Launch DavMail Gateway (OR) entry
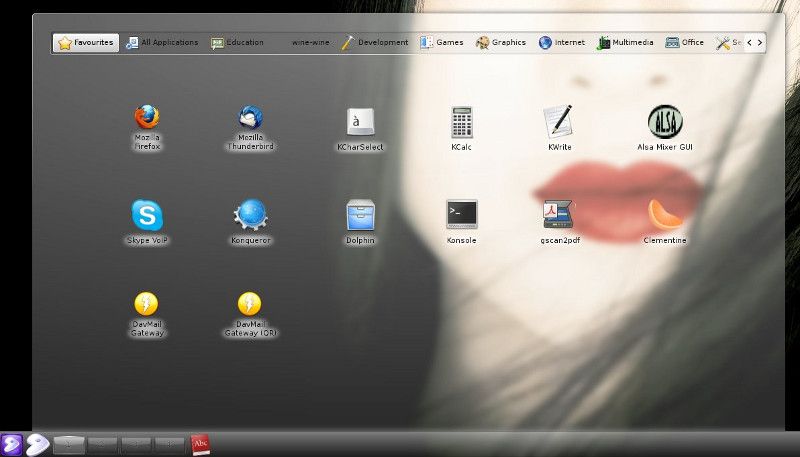This screenshot has height=457, width=800. 251,314
